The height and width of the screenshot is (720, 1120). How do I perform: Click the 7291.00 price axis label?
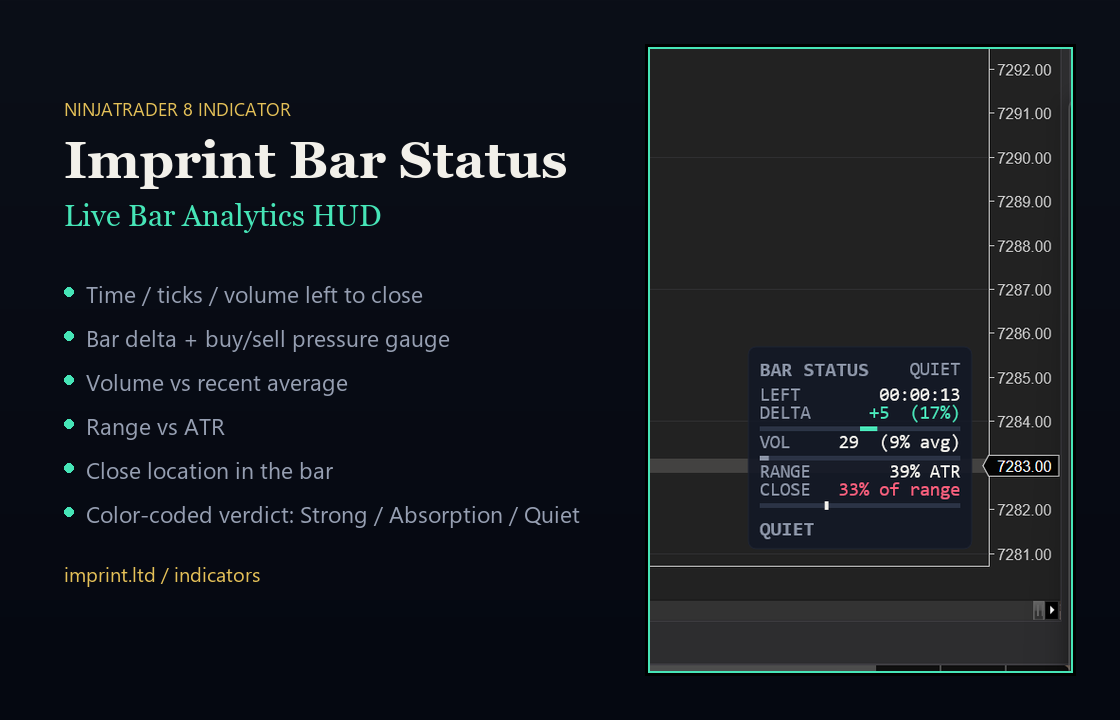point(1024,114)
